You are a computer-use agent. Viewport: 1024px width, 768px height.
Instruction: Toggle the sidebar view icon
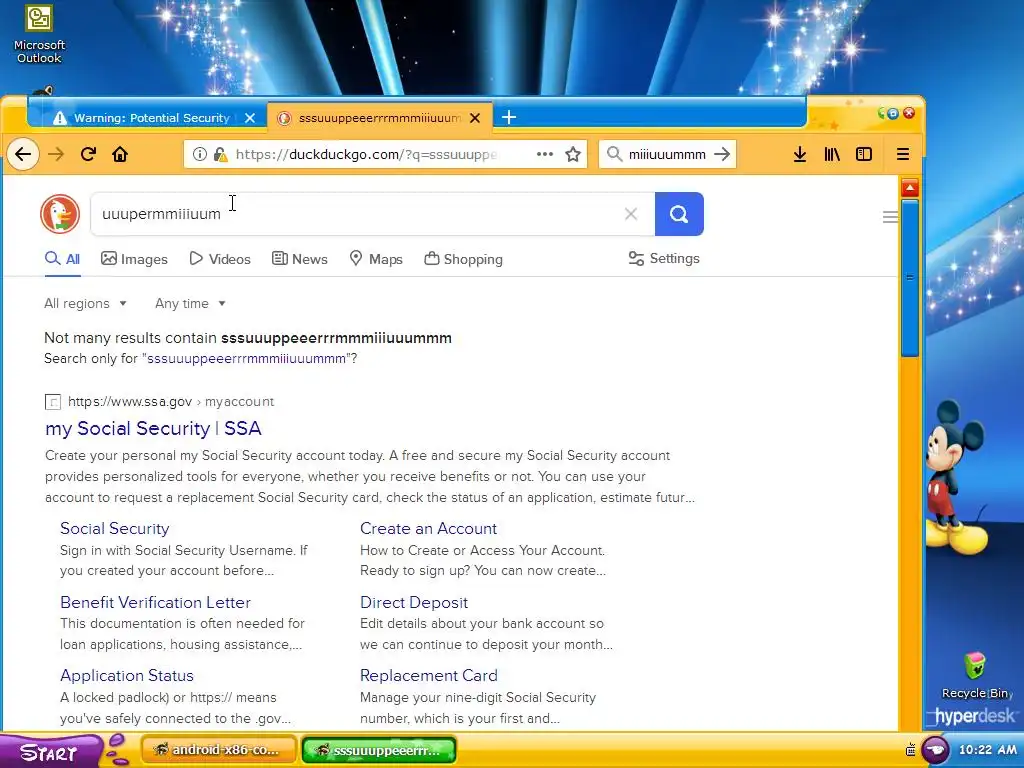863,154
